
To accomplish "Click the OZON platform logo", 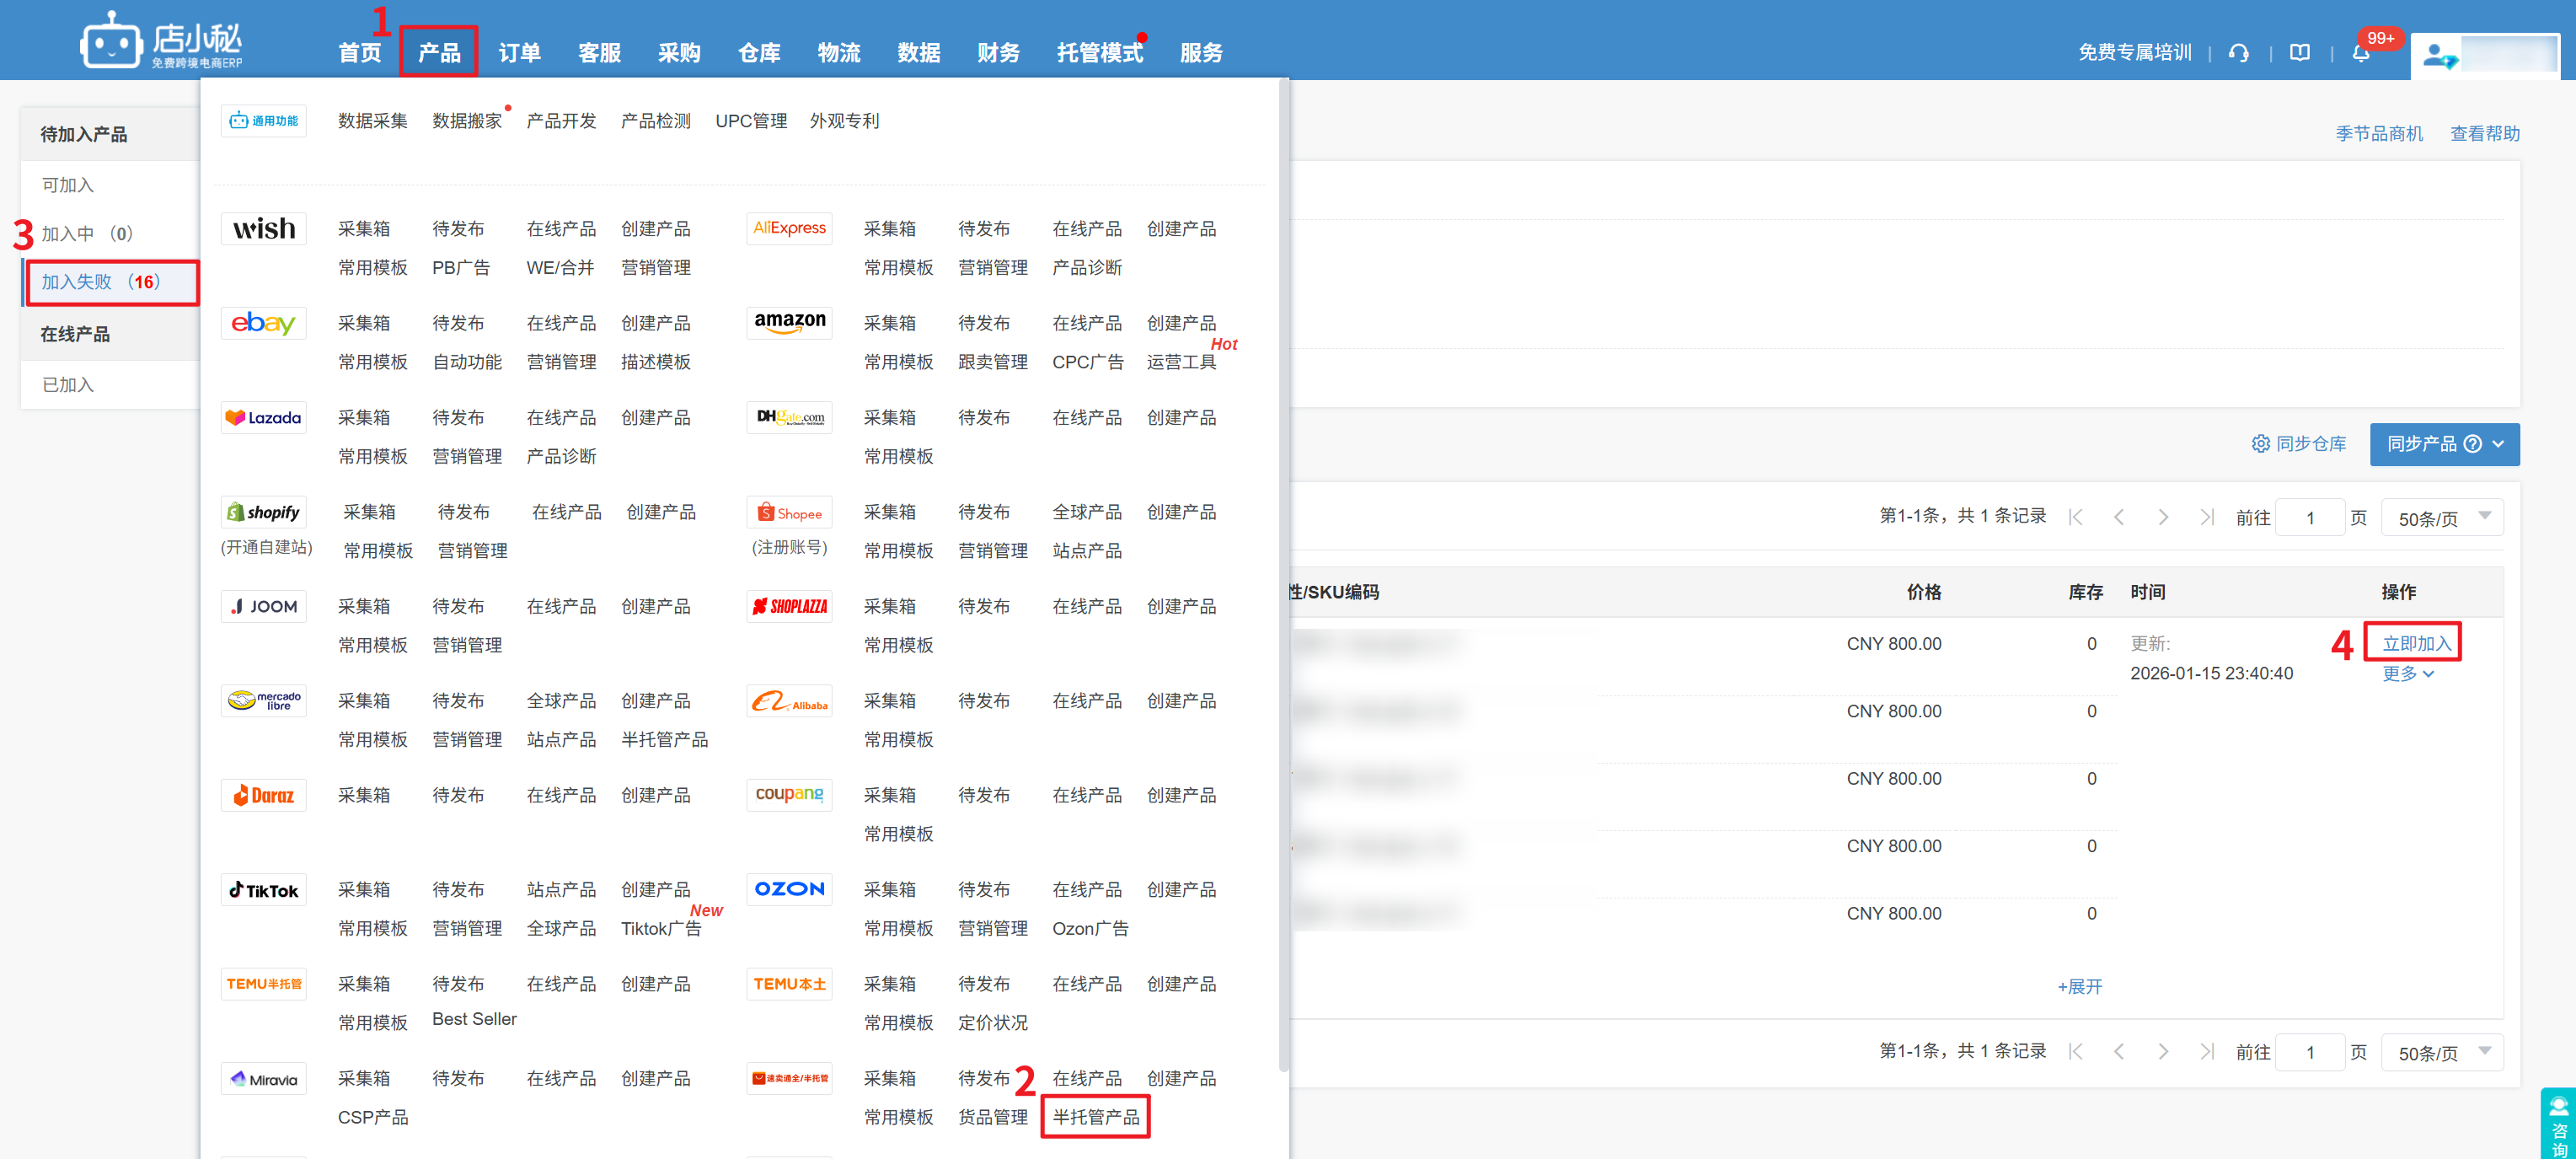I will tap(789, 889).
